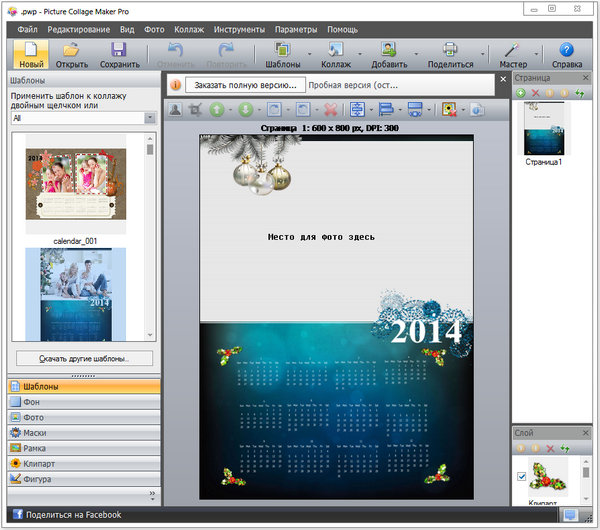Open the template category 'All' dropdown

pos(150,118)
